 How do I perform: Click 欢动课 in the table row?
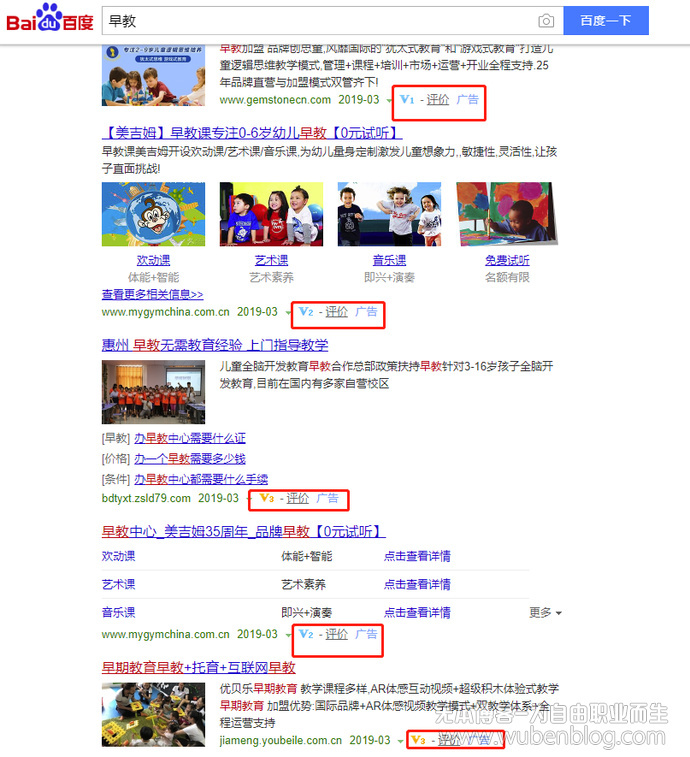[x=119, y=556]
